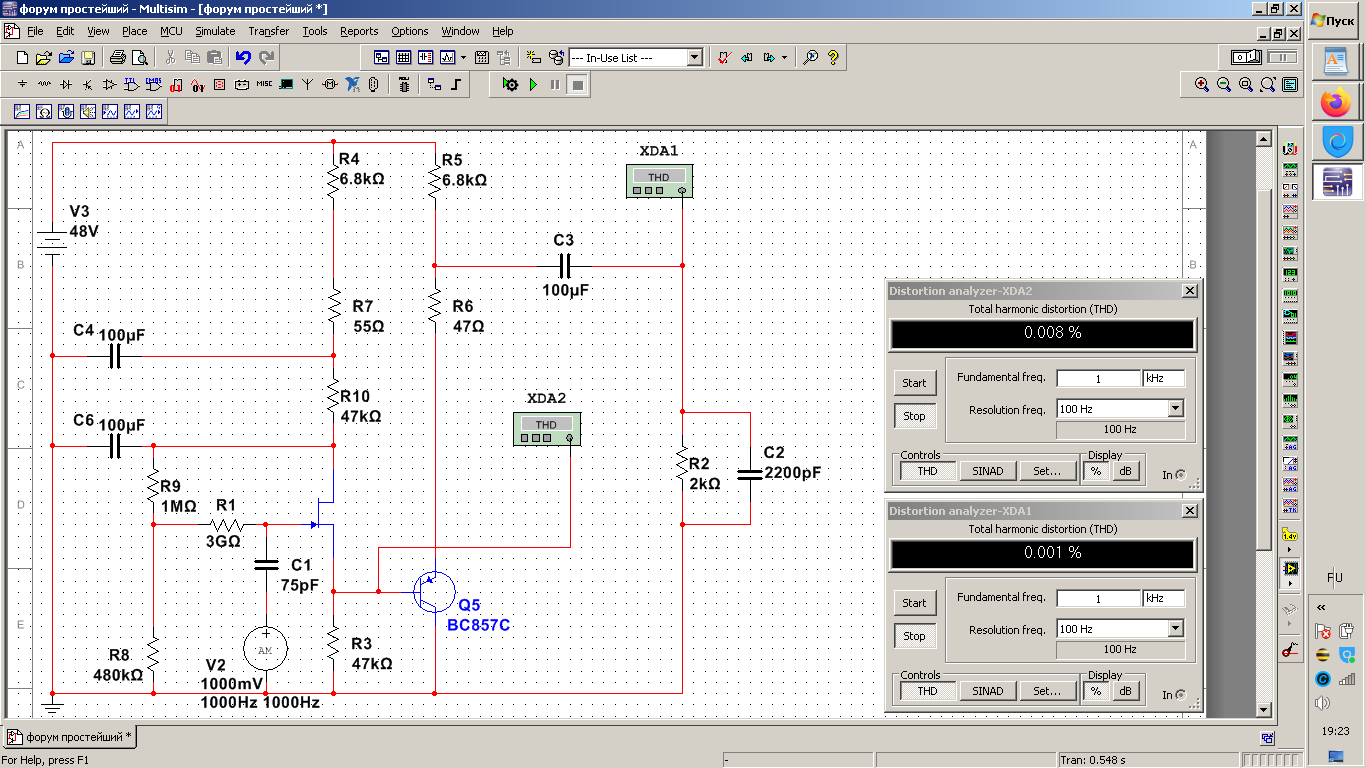The height and width of the screenshot is (768, 1366).
Task: Open the Grapher icon
Action: tap(447, 58)
